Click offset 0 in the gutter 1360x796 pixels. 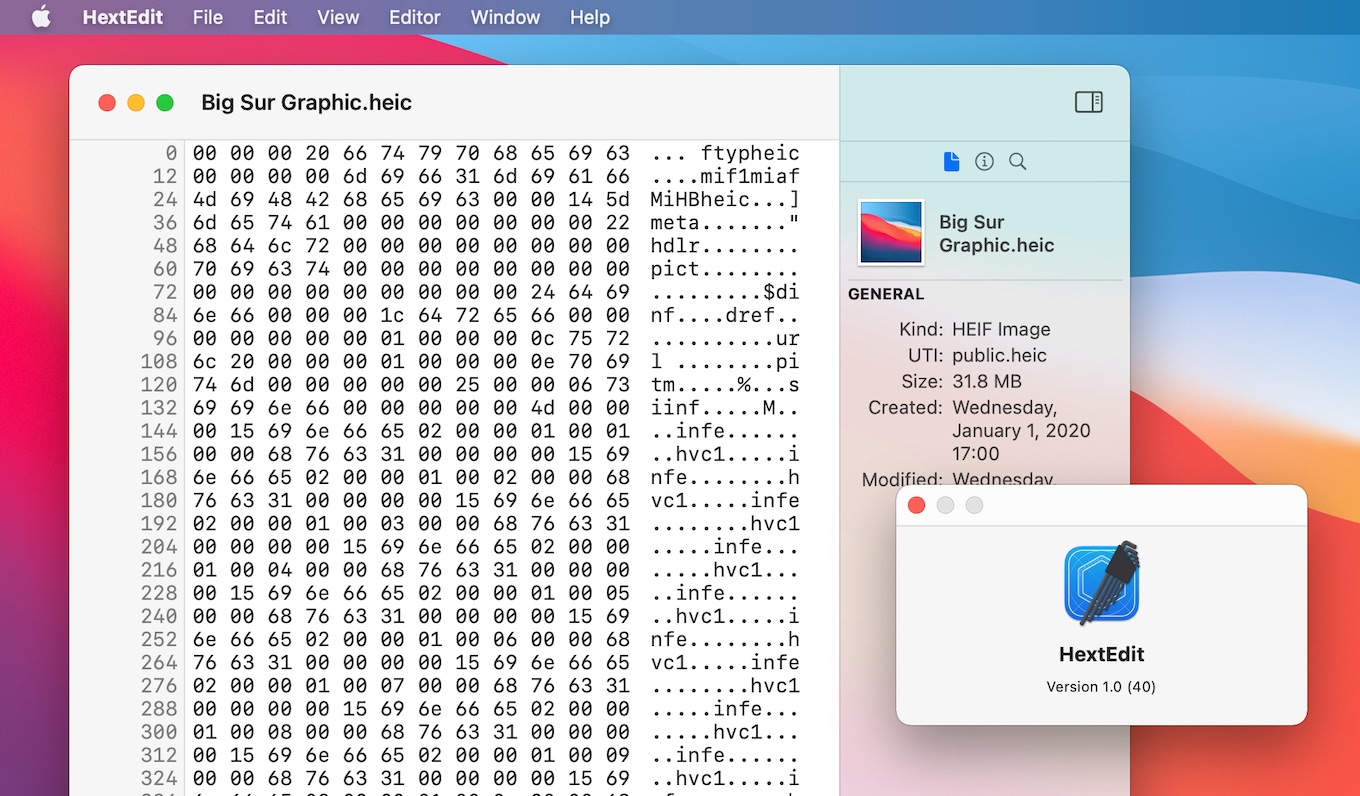(171, 153)
